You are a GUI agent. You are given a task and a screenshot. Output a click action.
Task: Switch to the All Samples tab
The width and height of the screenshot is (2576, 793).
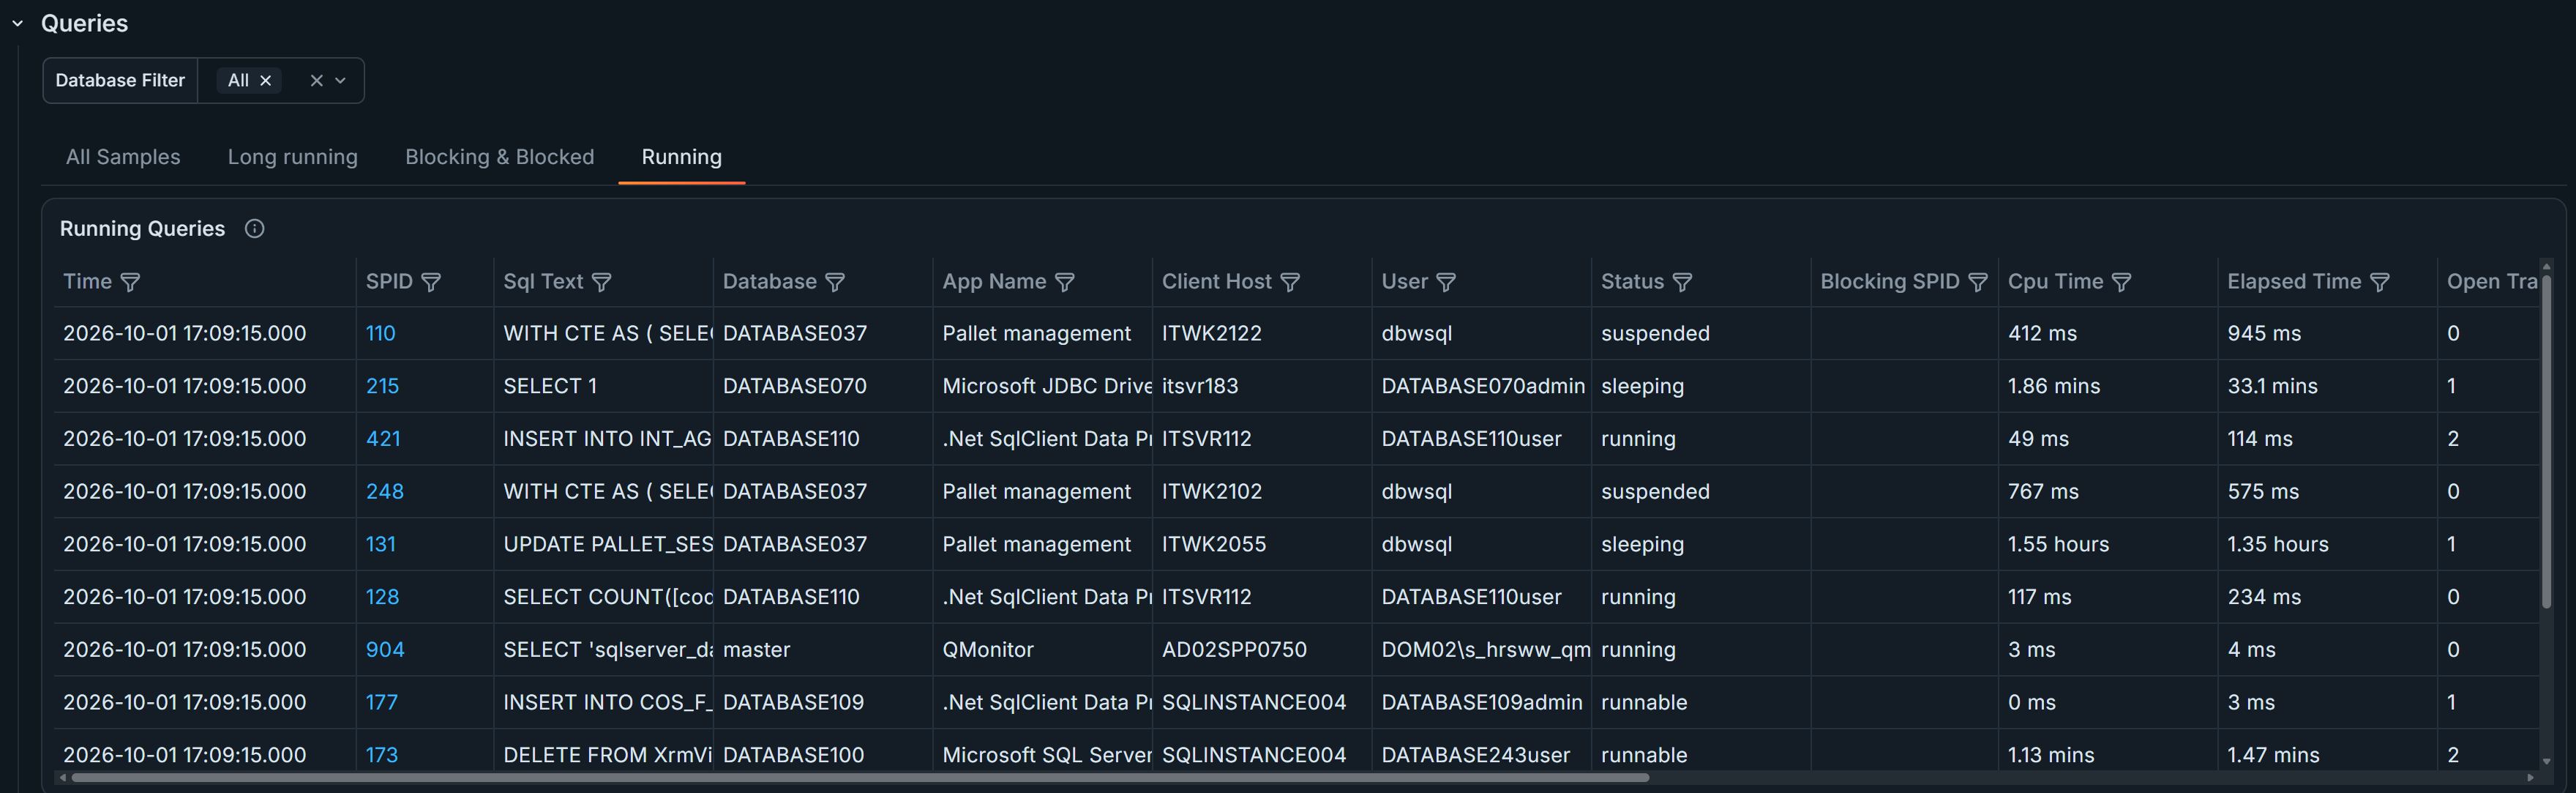click(x=123, y=157)
